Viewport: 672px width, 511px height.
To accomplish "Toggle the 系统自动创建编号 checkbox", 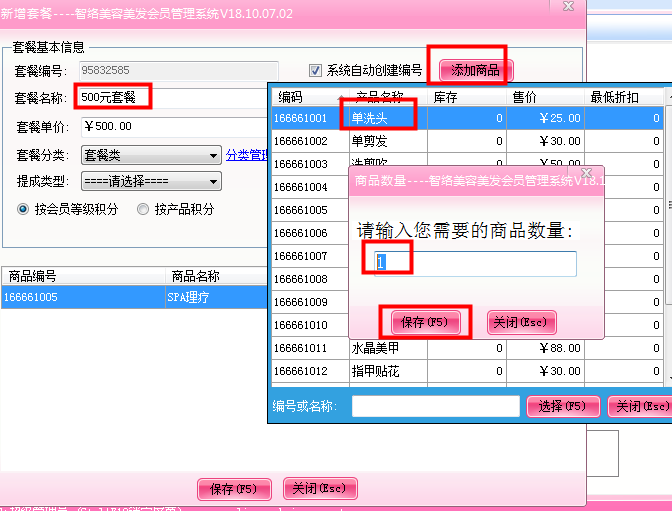I will [x=316, y=71].
